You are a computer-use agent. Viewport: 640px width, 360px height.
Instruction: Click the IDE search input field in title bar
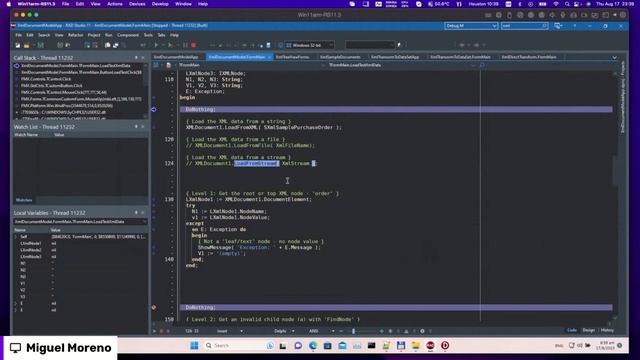coord(524,26)
